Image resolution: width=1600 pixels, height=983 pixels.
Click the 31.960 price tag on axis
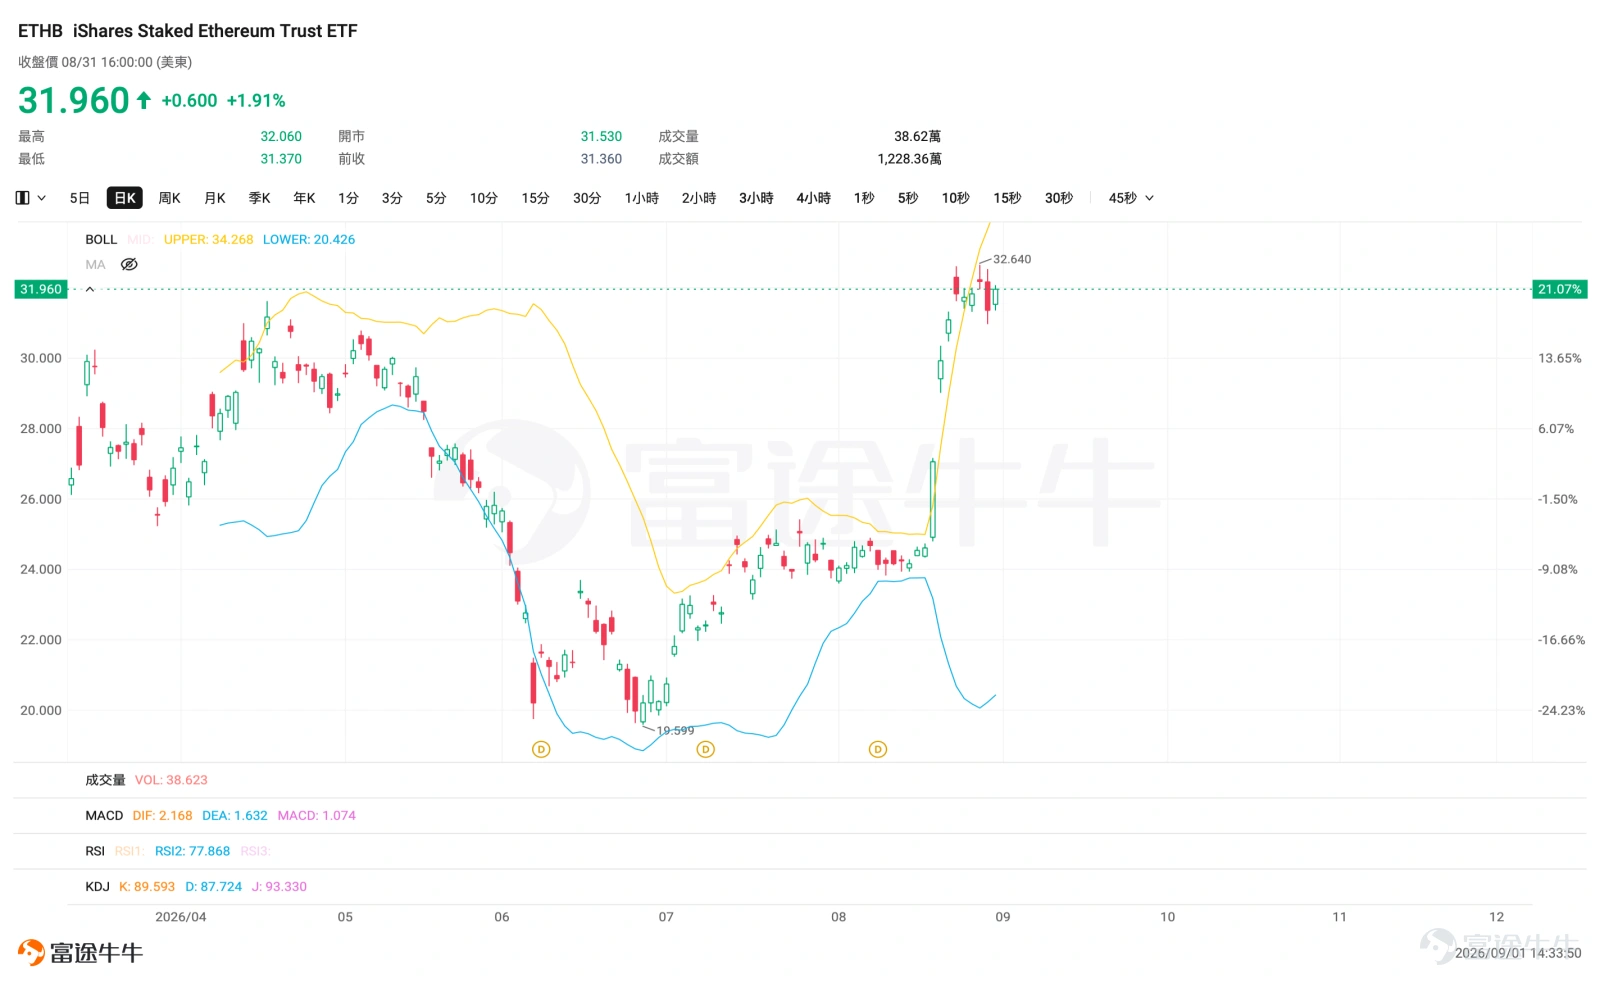tap(41, 289)
